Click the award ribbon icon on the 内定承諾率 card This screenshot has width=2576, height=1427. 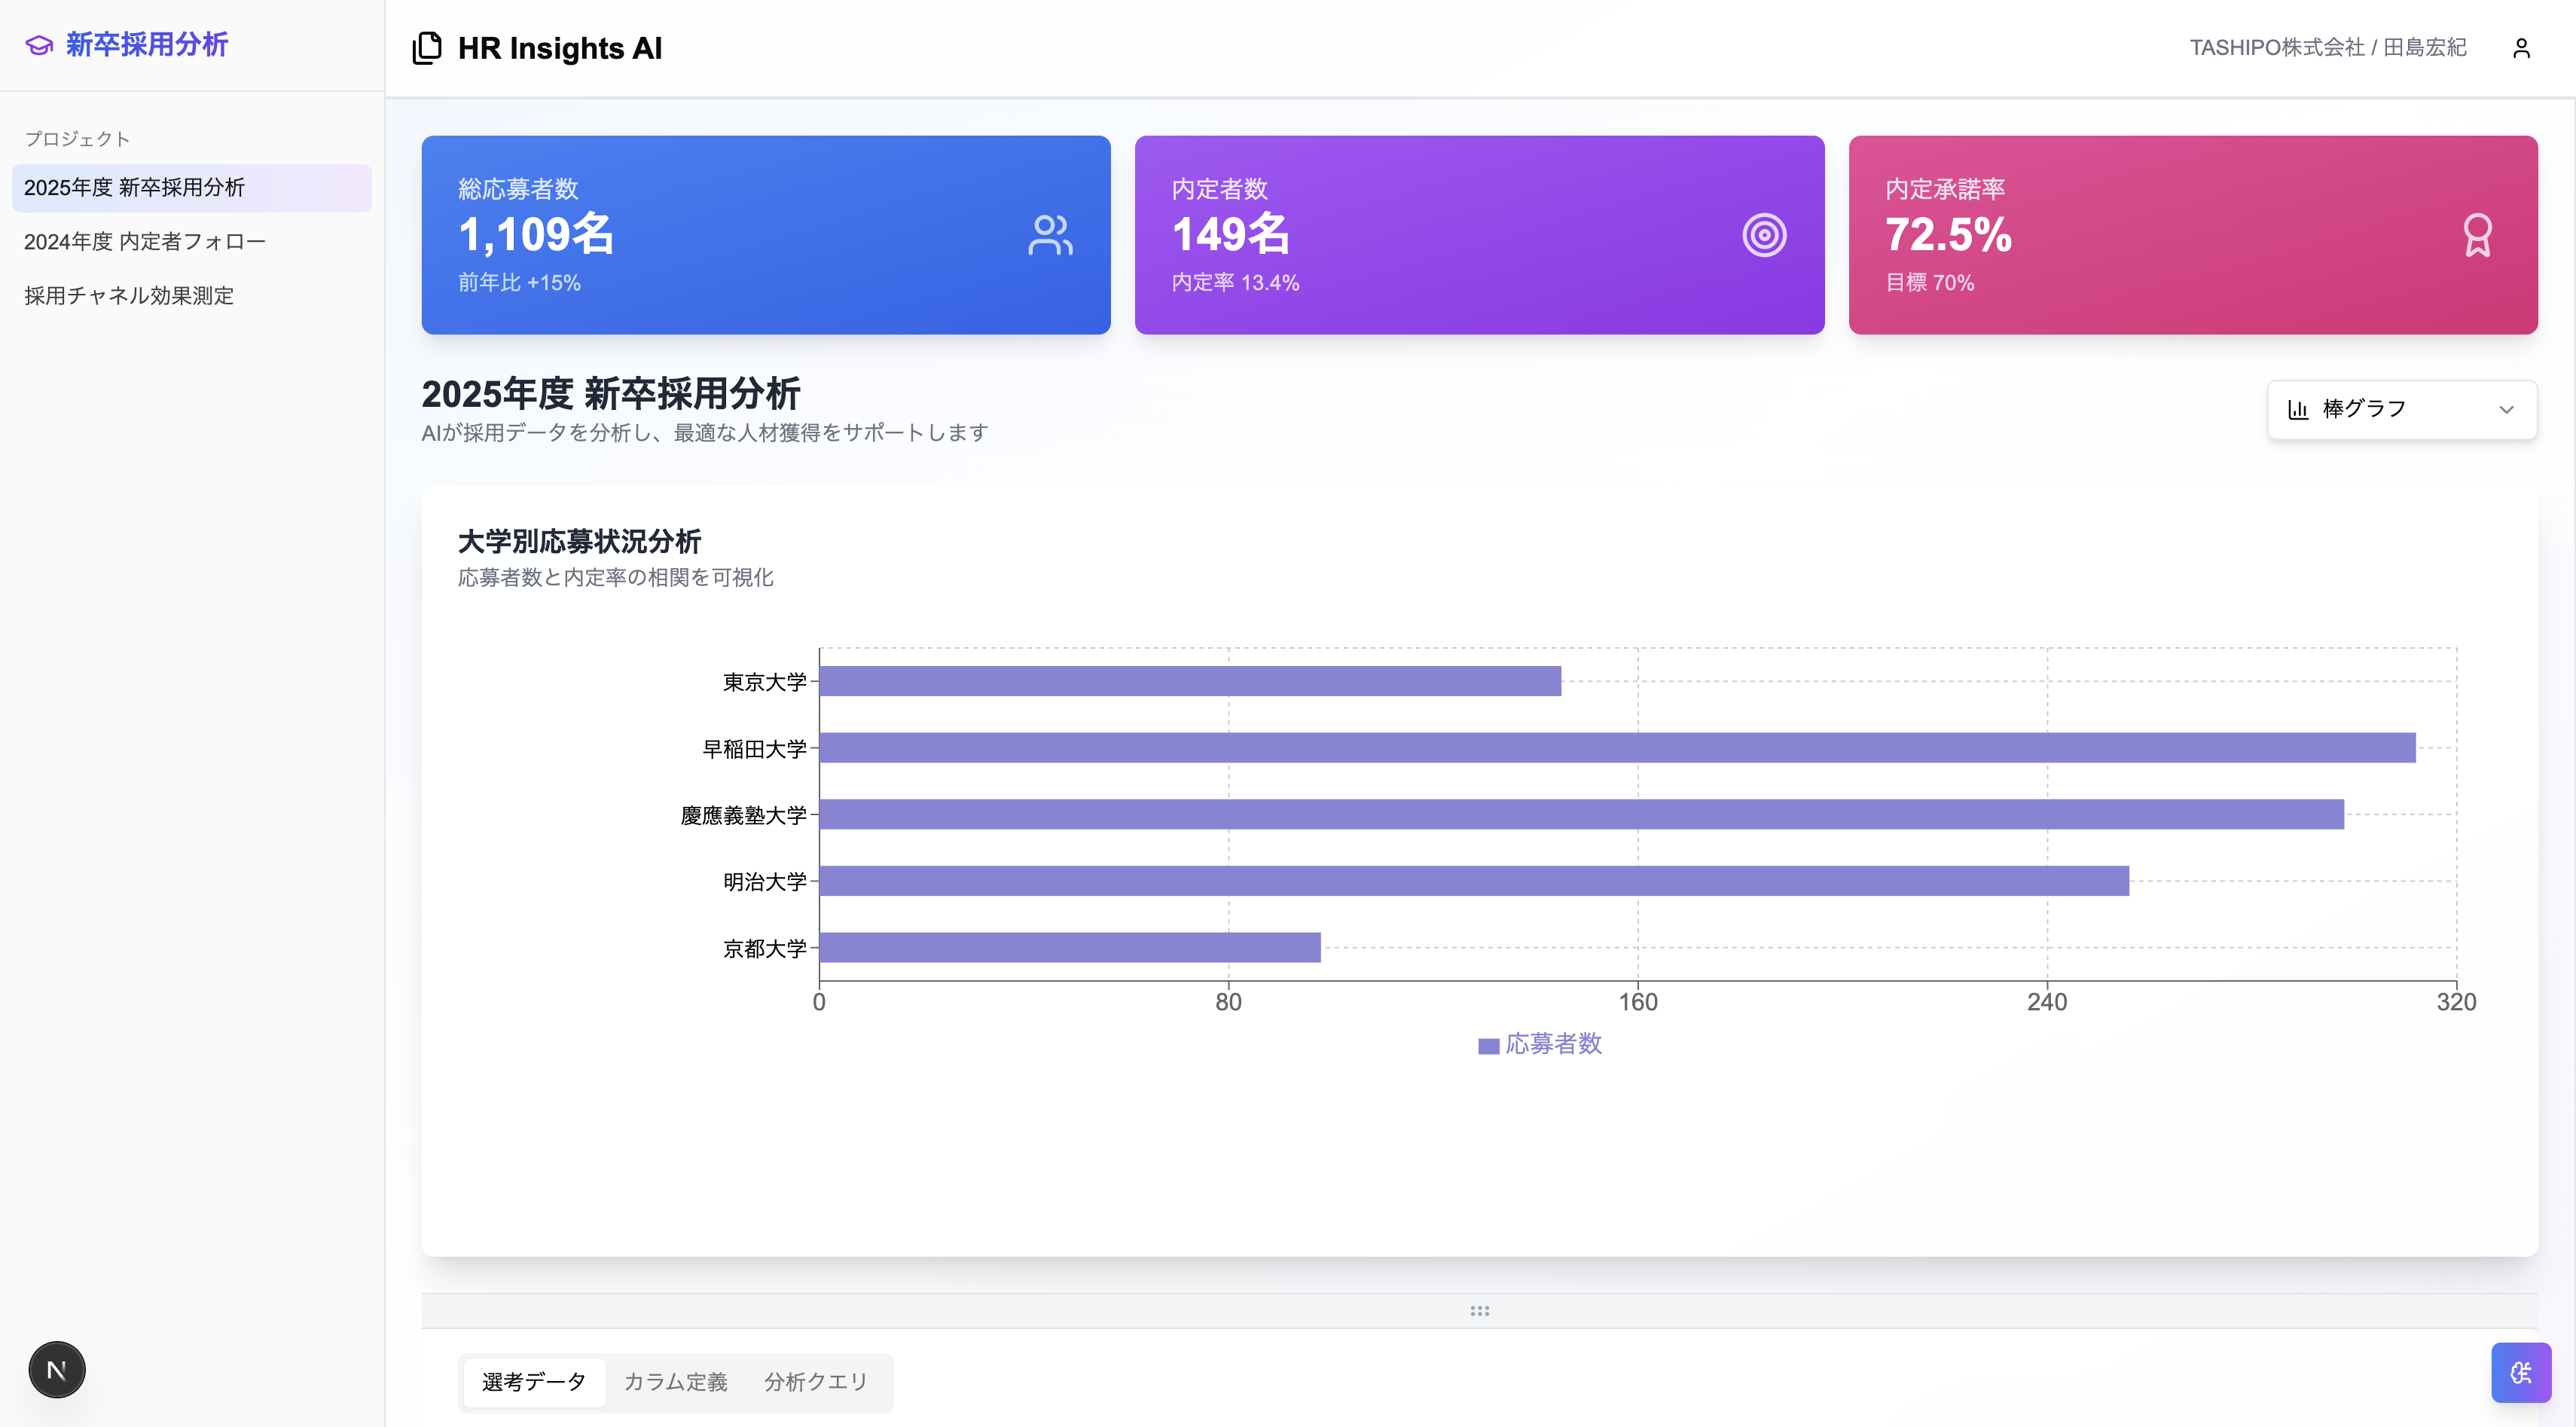(x=2477, y=234)
